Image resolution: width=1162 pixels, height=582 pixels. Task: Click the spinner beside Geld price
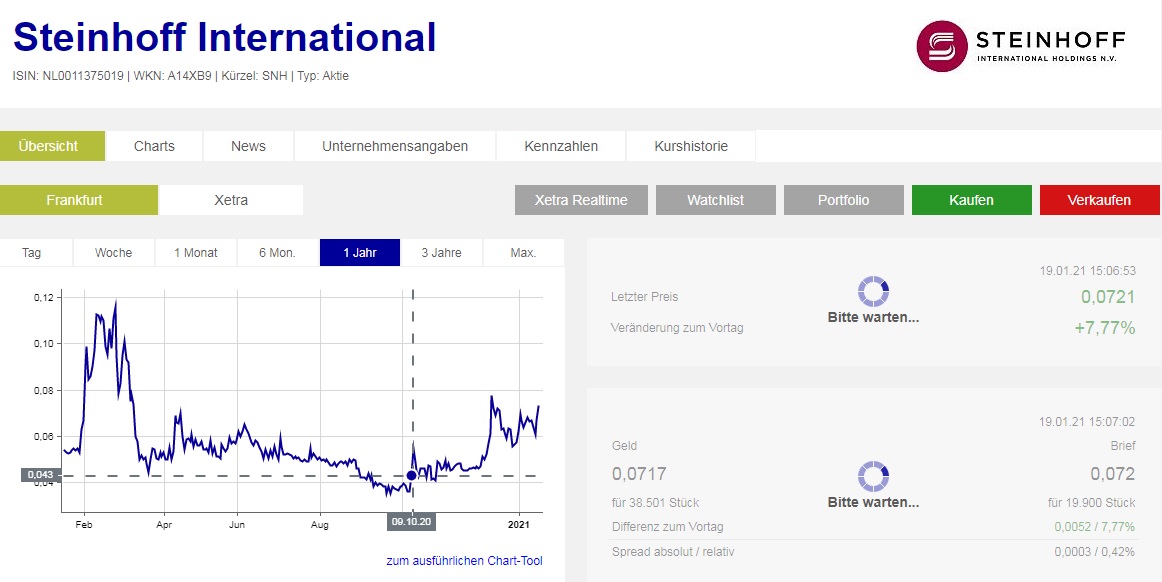[x=874, y=474]
